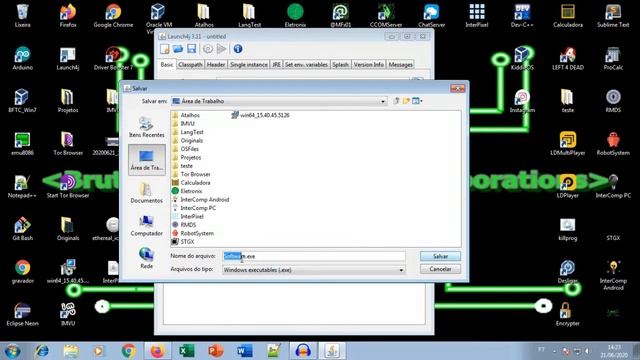Select Documentos in the places sidebar

(147, 193)
